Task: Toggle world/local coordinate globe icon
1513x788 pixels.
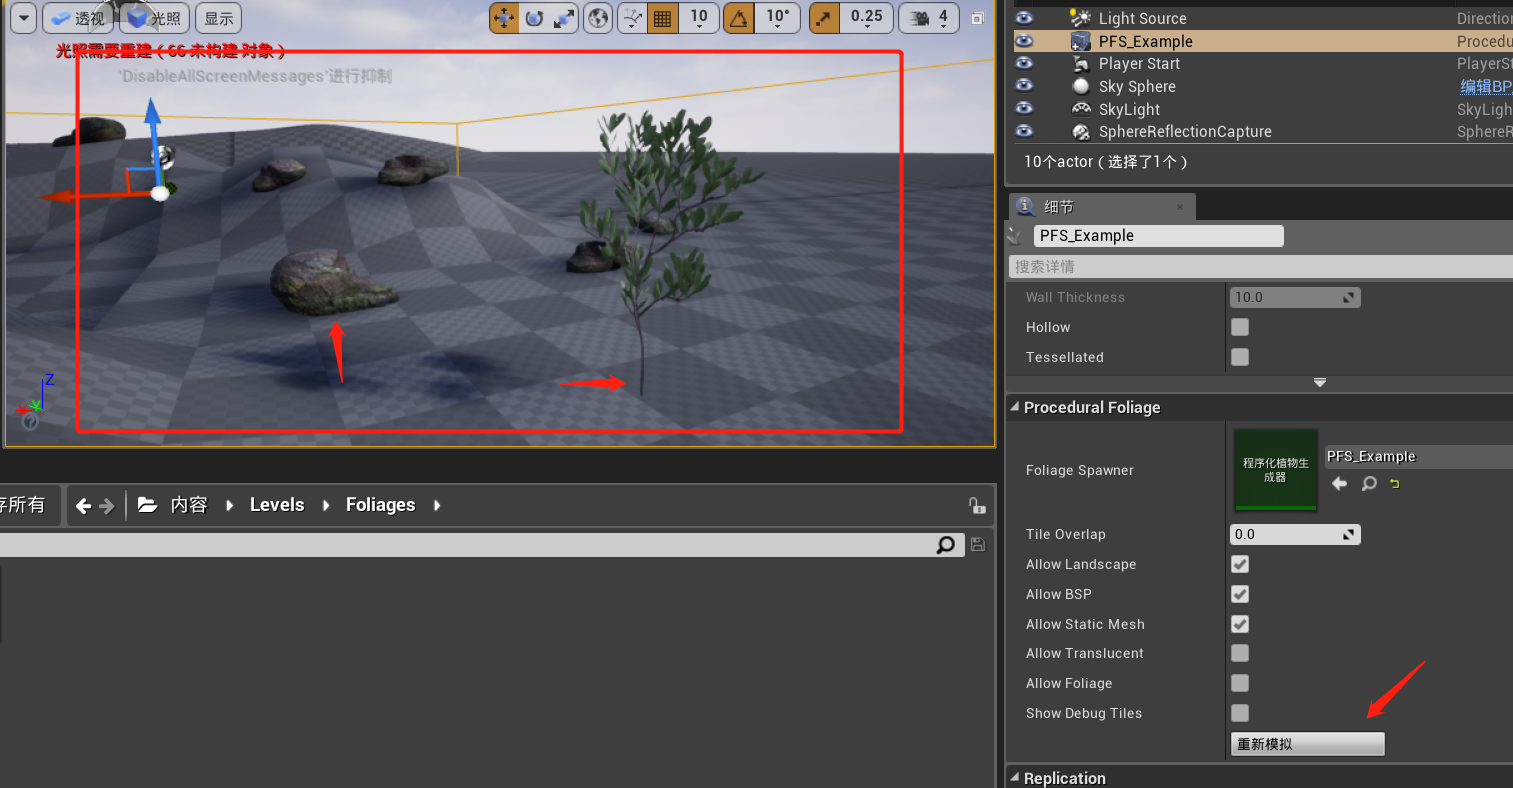Action: pos(598,18)
